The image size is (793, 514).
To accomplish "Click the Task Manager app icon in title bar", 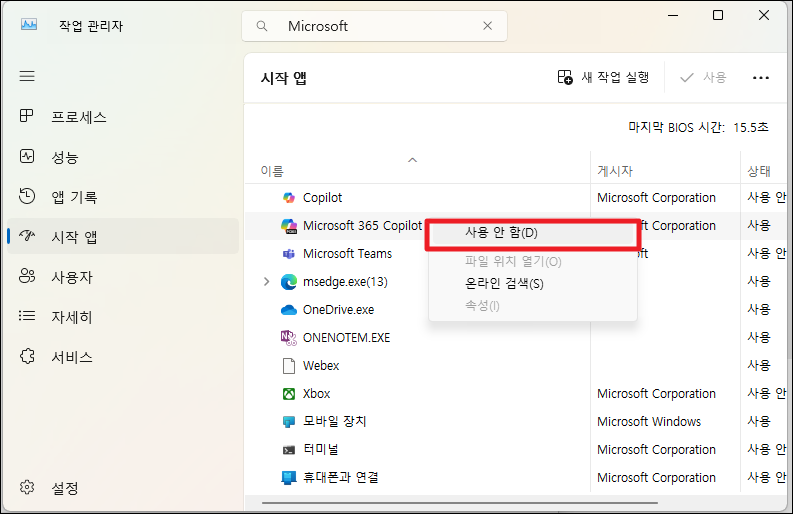I will (29, 24).
